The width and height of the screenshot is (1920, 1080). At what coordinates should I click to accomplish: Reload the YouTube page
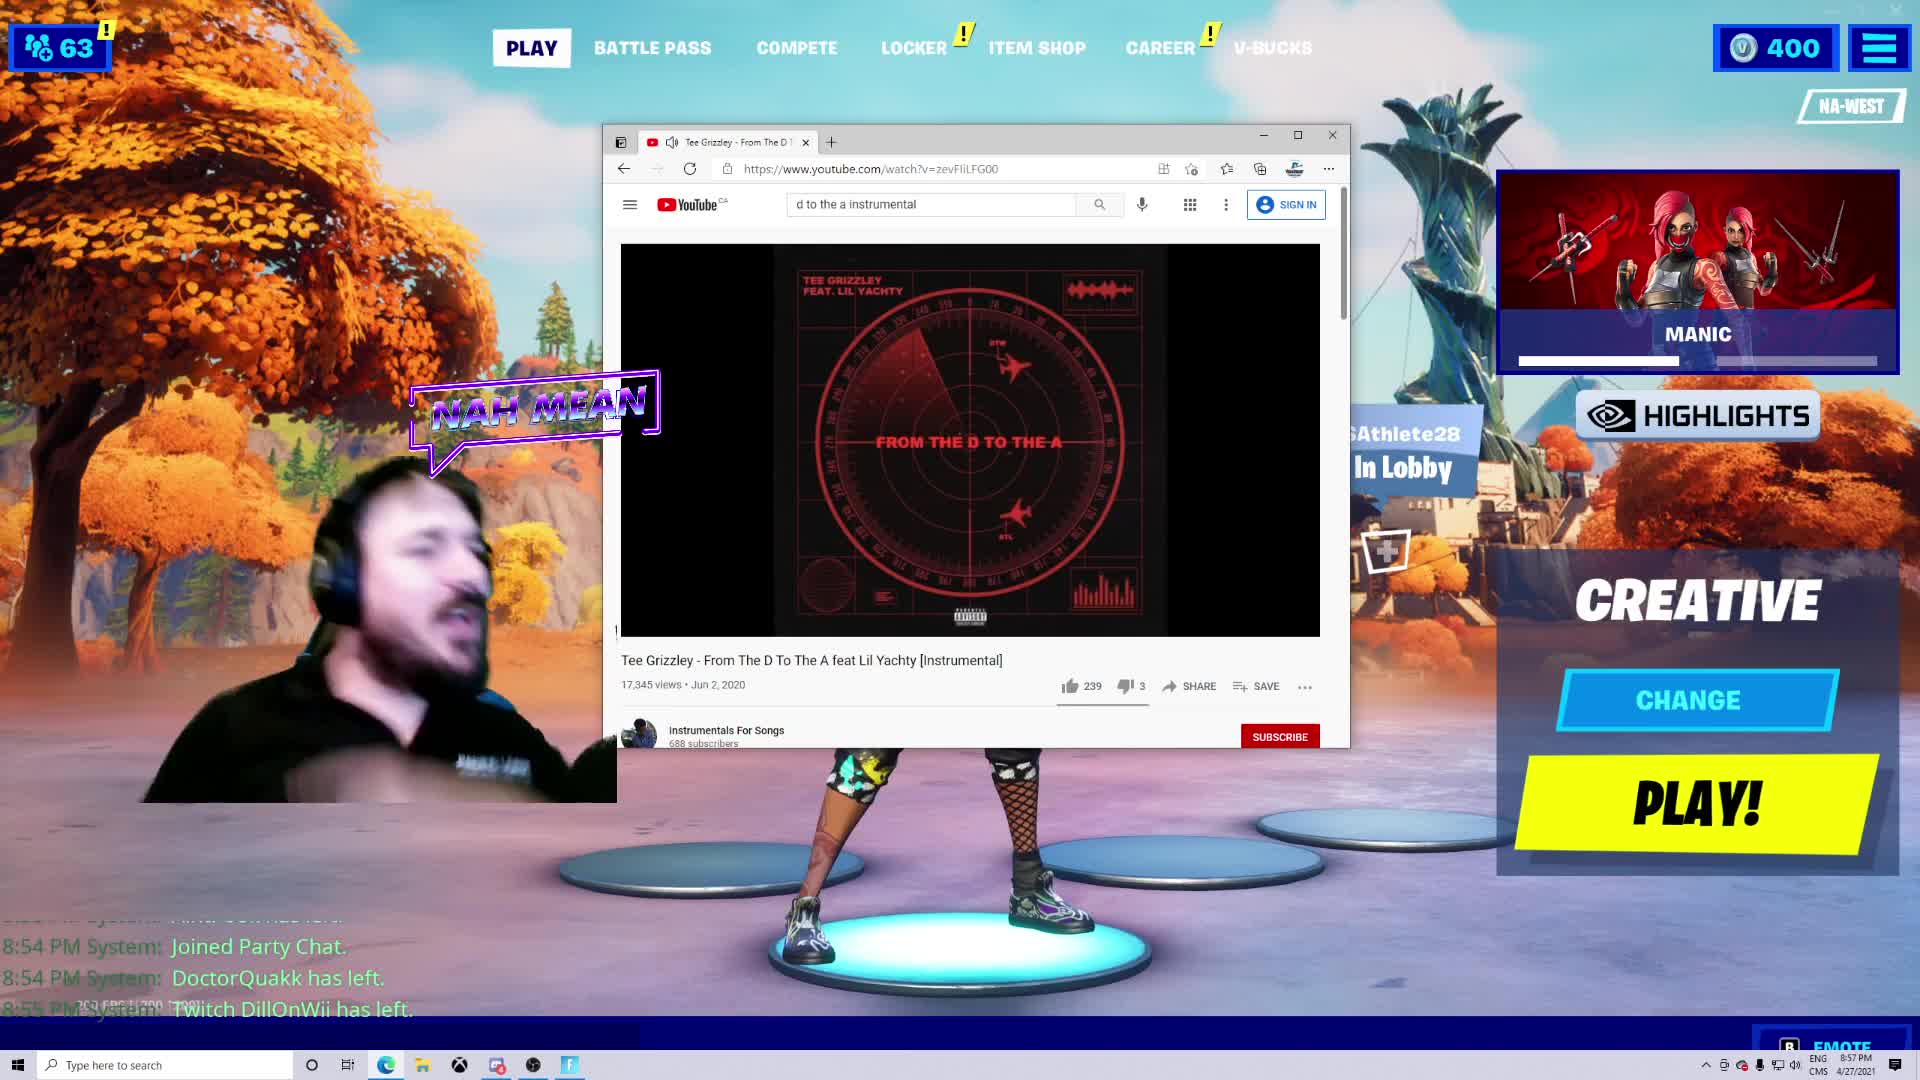[690, 169]
